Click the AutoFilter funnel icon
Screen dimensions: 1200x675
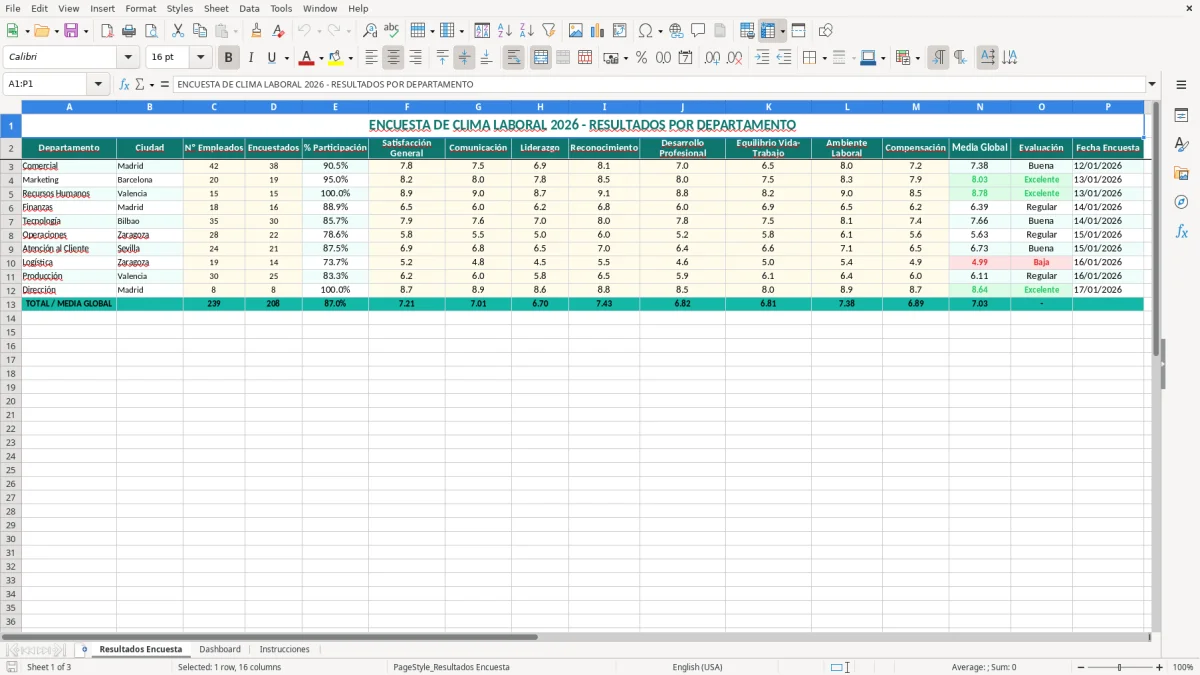tap(549, 31)
